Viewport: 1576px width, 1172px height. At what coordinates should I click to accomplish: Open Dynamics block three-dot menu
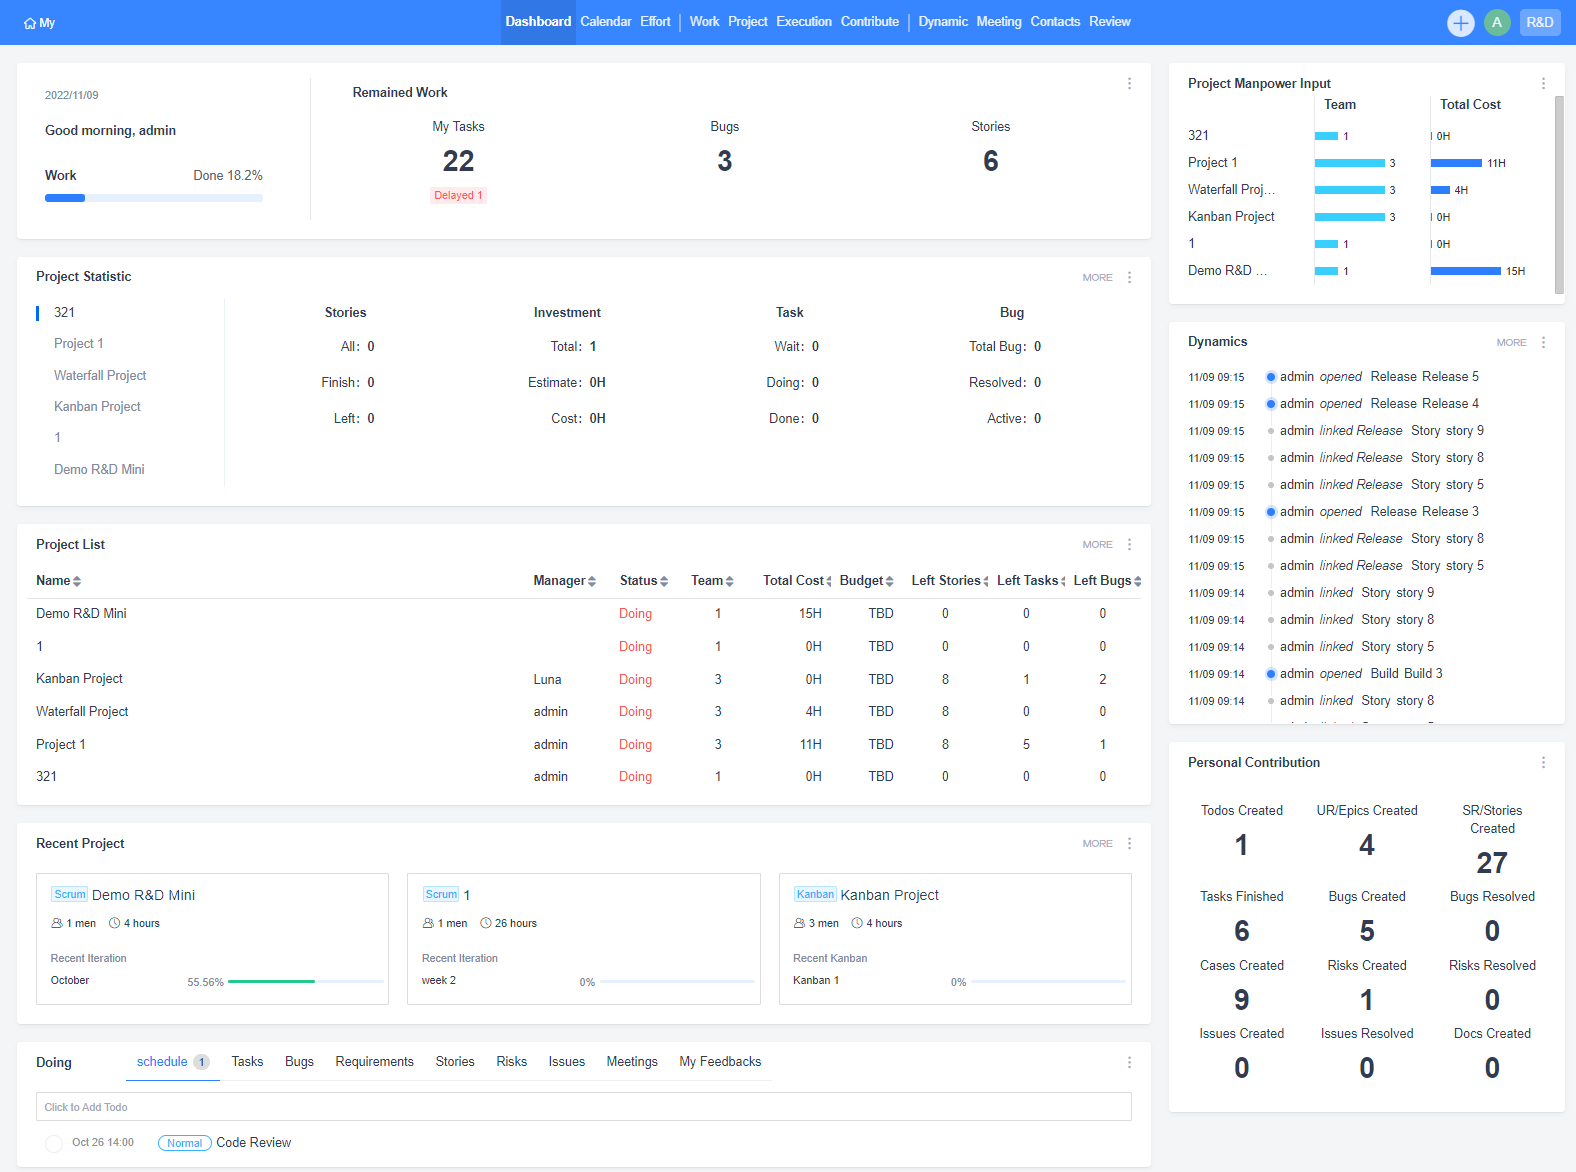pyautogui.click(x=1543, y=343)
